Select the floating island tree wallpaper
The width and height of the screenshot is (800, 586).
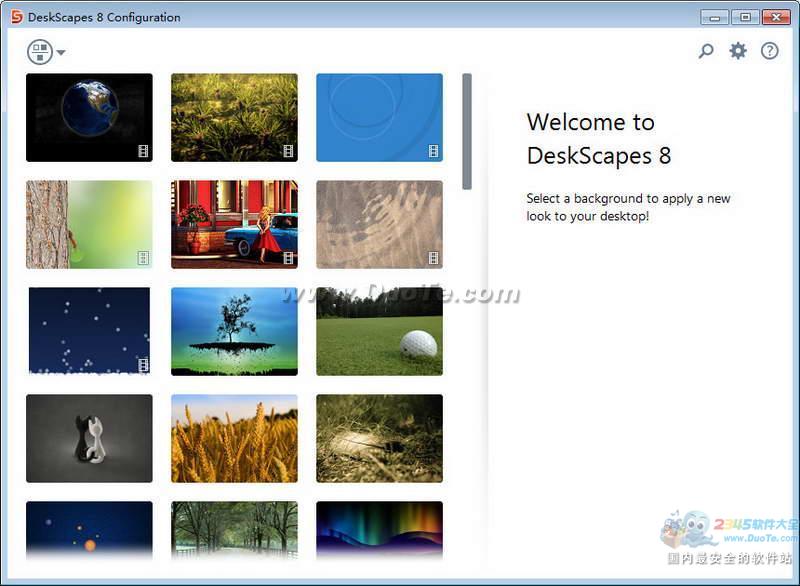coord(234,332)
